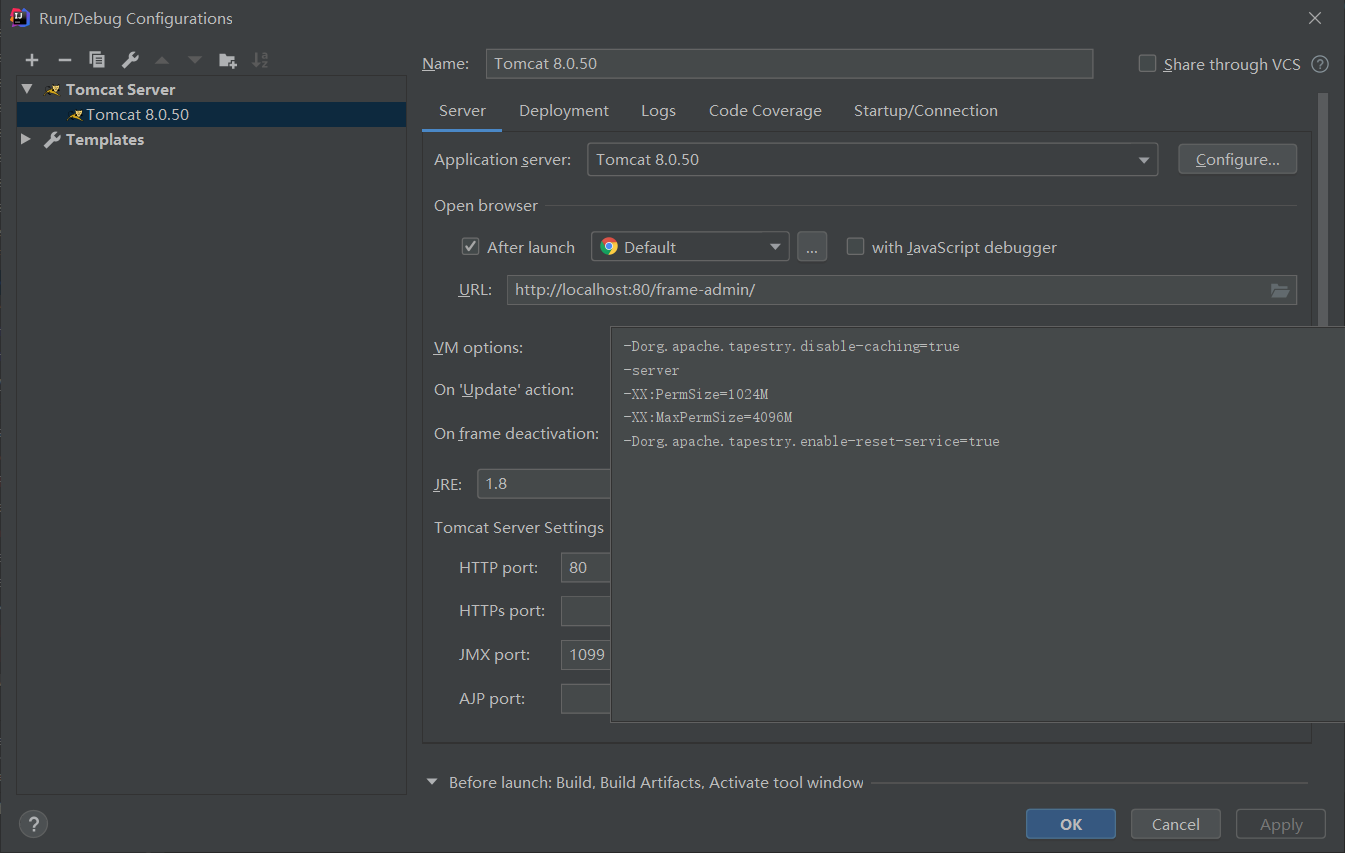Add new configuration with plus icon
The width and height of the screenshot is (1345, 853).
click(32, 60)
